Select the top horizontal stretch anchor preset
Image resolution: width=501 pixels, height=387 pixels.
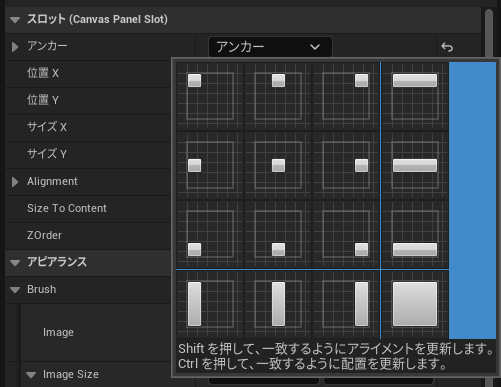point(415,96)
